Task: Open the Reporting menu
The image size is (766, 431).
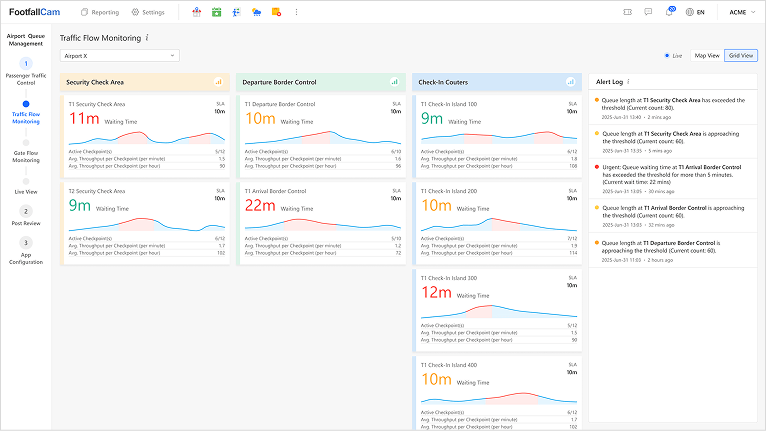Action: (x=100, y=12)
